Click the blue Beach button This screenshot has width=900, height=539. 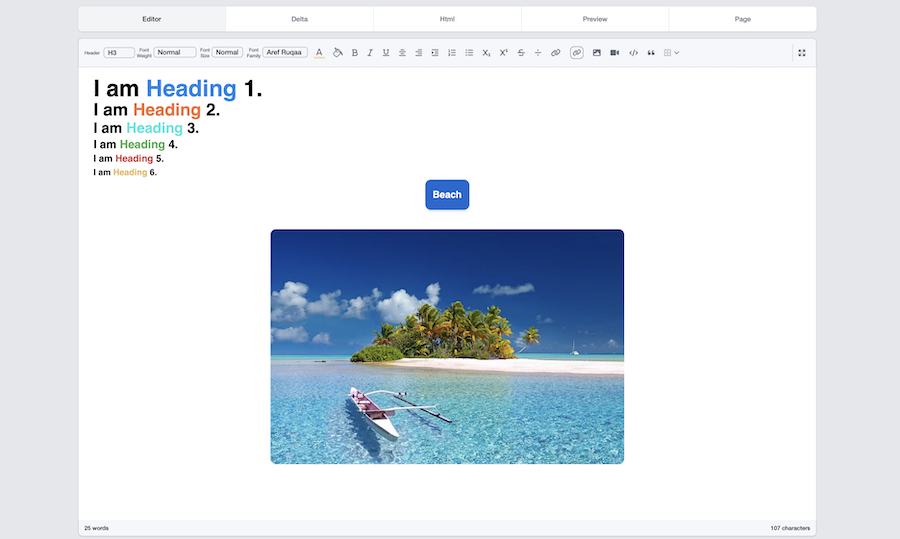click(x=447, y=195)
